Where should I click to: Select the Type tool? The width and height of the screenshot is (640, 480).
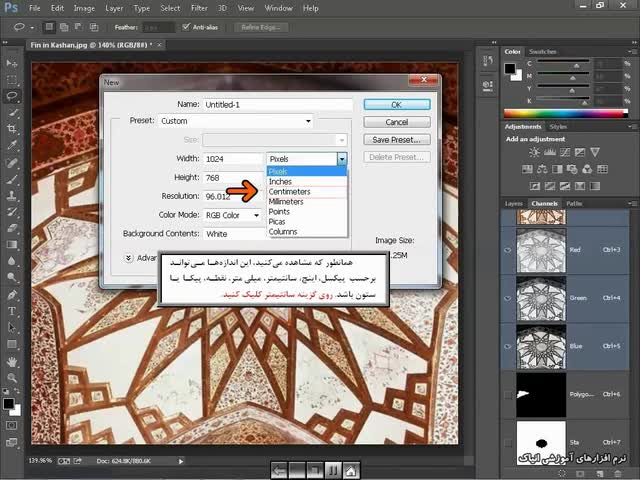[x=12, y=311]
